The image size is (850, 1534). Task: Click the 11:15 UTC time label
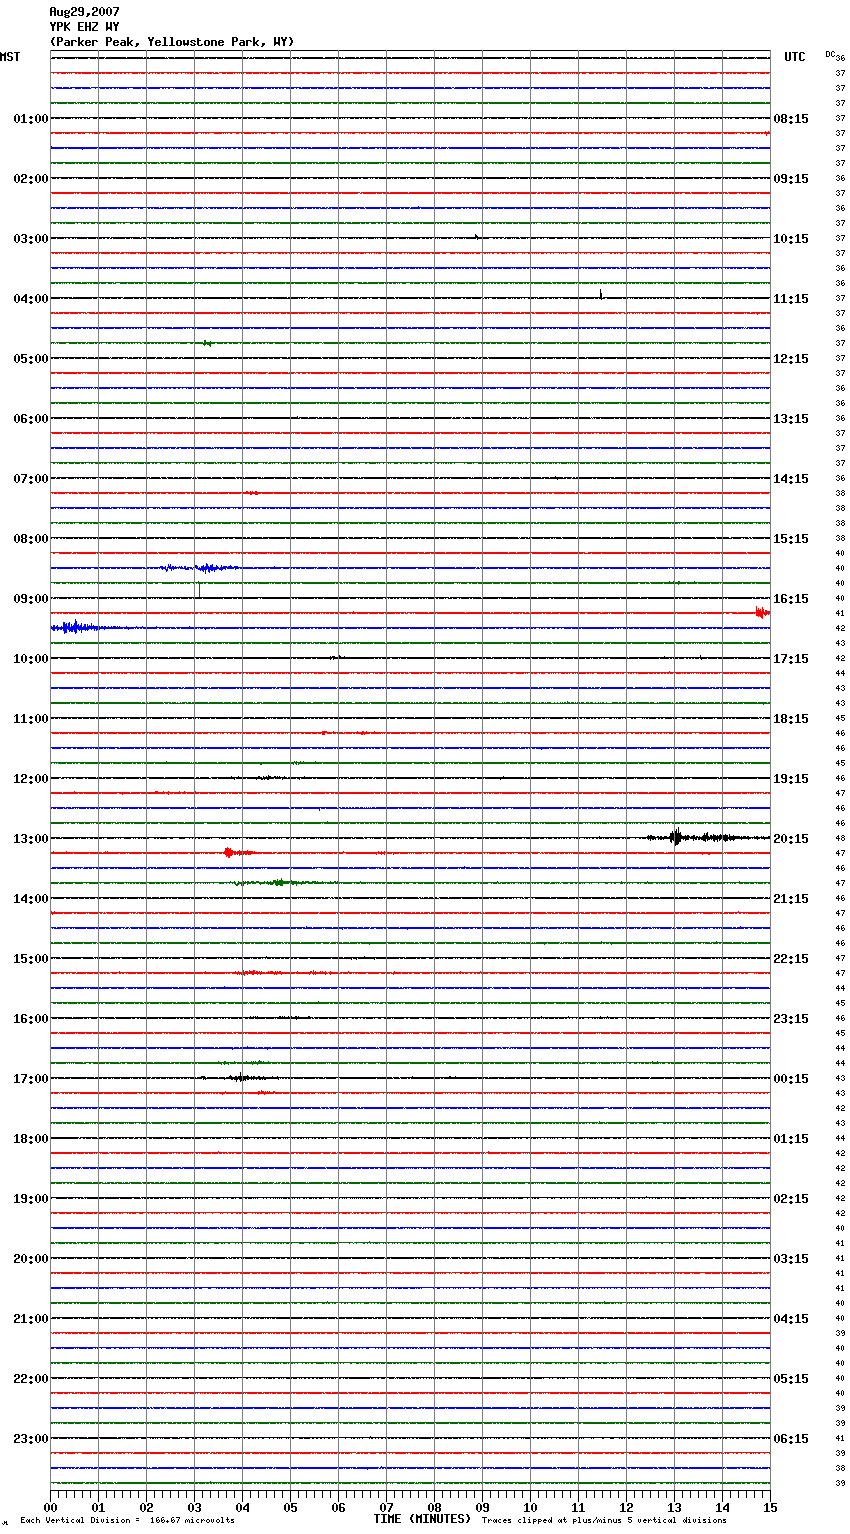(791, 299)
